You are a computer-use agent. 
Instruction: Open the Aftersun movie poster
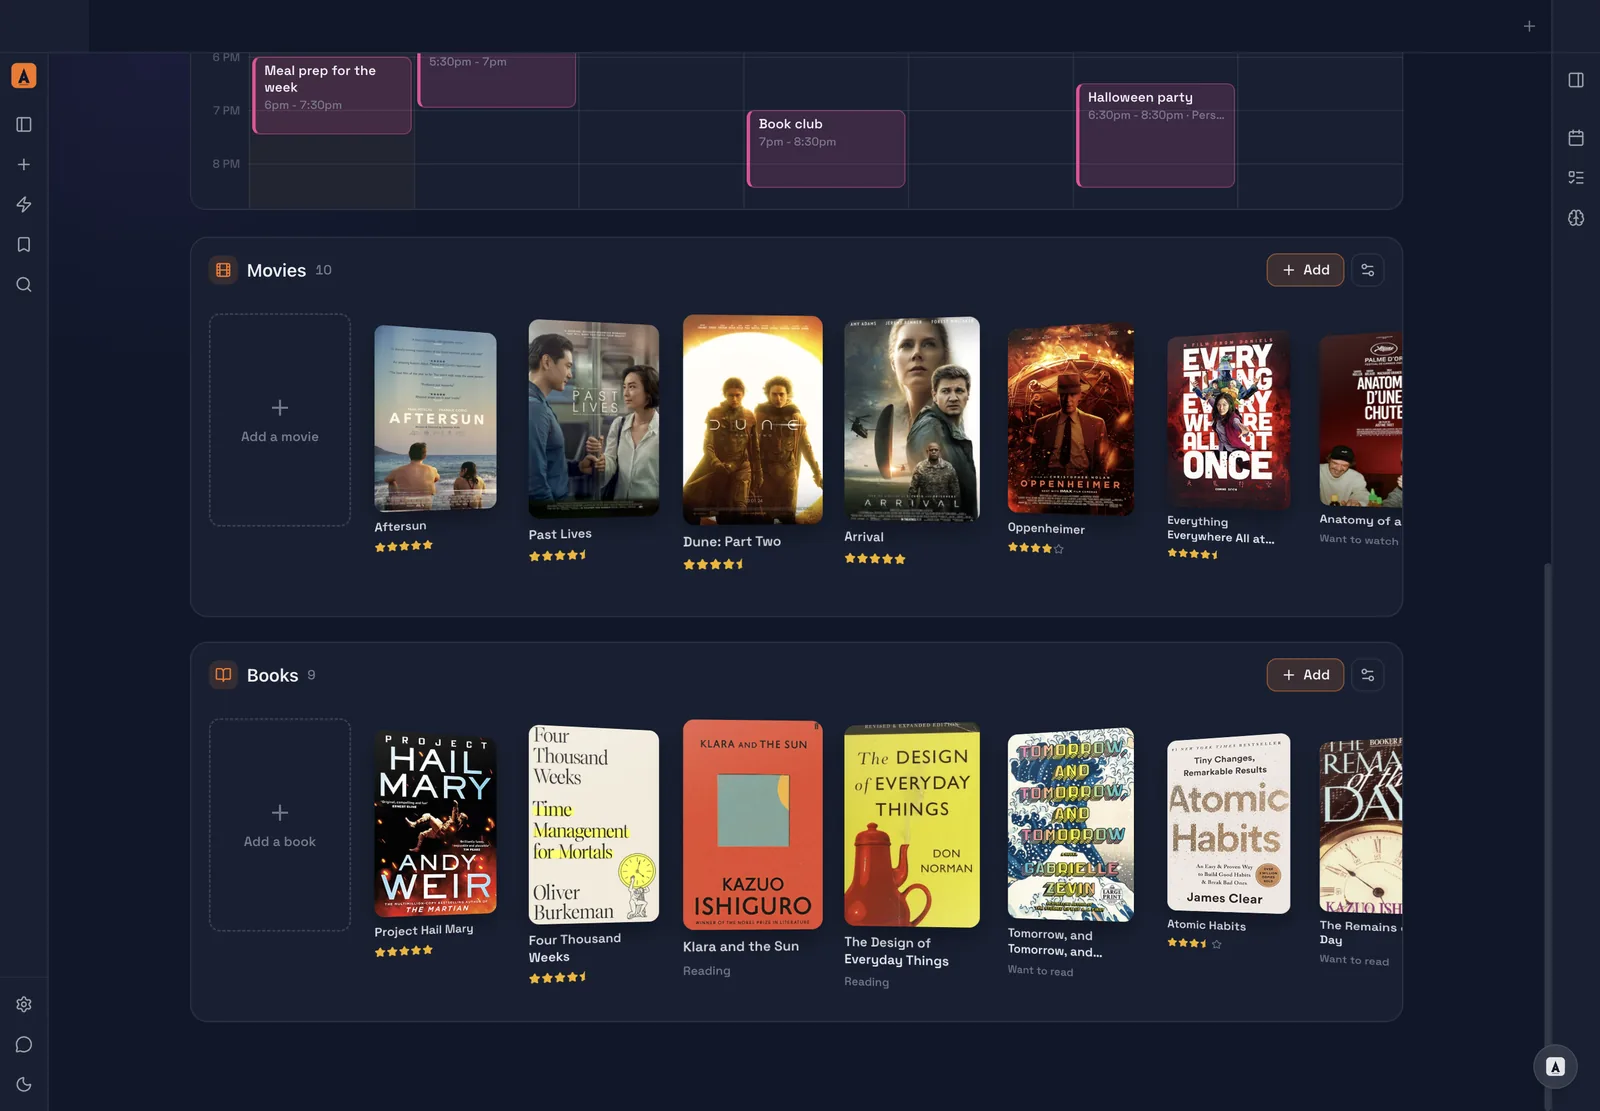(x=435, y=418)
